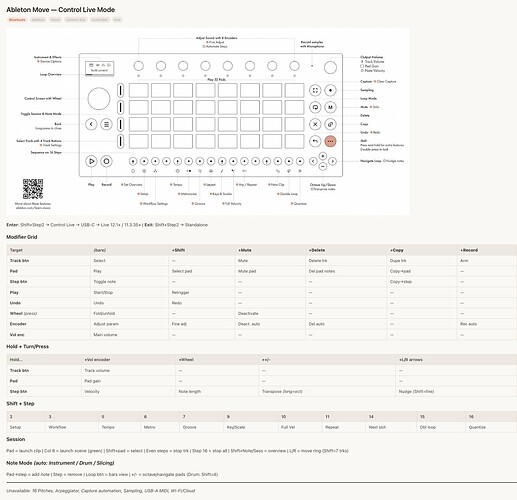Click the octave down minus button

tap(322, 166)
